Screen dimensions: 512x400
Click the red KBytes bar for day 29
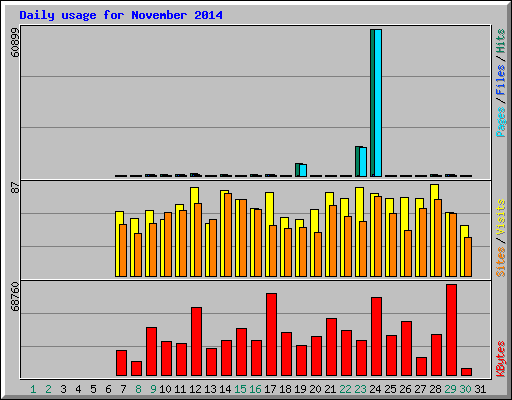452,330
